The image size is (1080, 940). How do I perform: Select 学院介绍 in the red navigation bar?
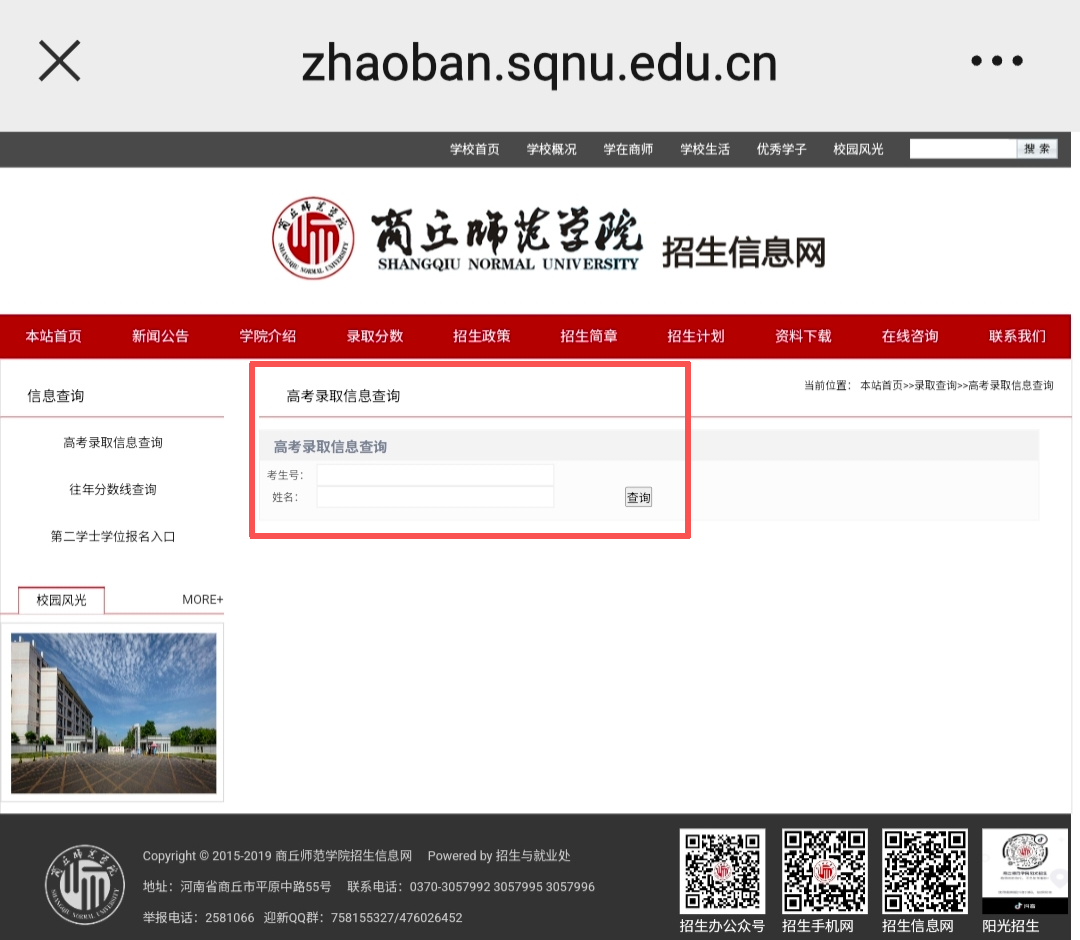coord(268,336)
